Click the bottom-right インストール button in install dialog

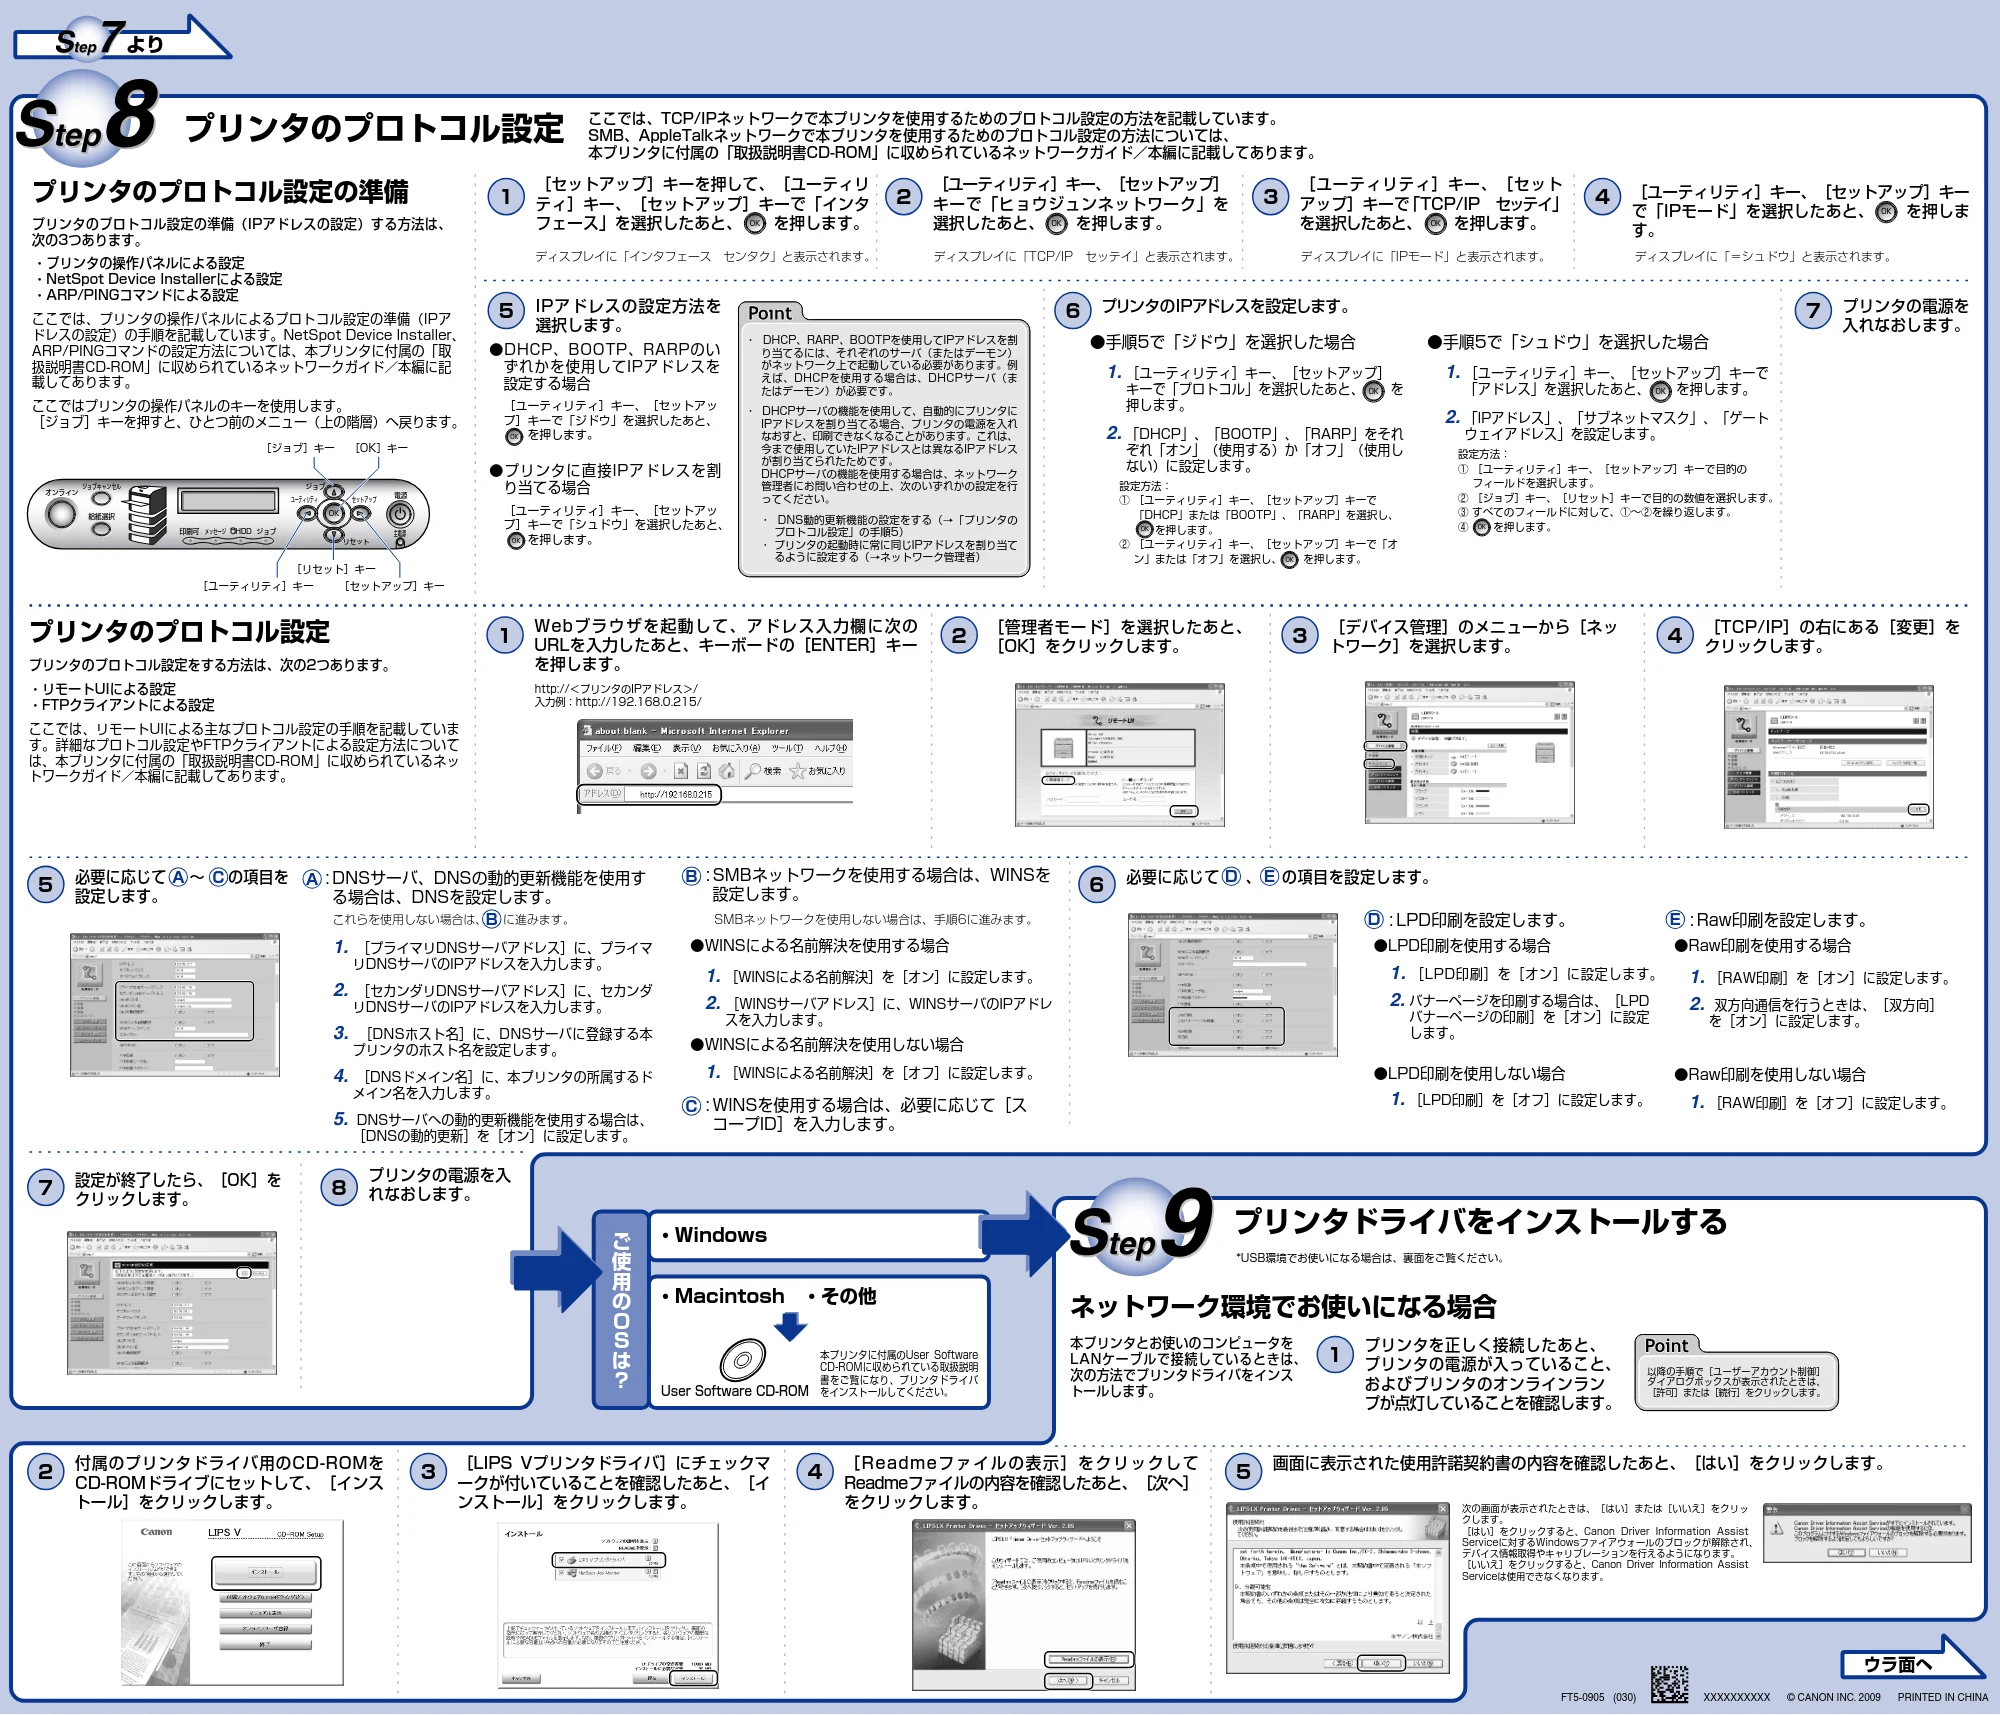[x=693, y=1678]
